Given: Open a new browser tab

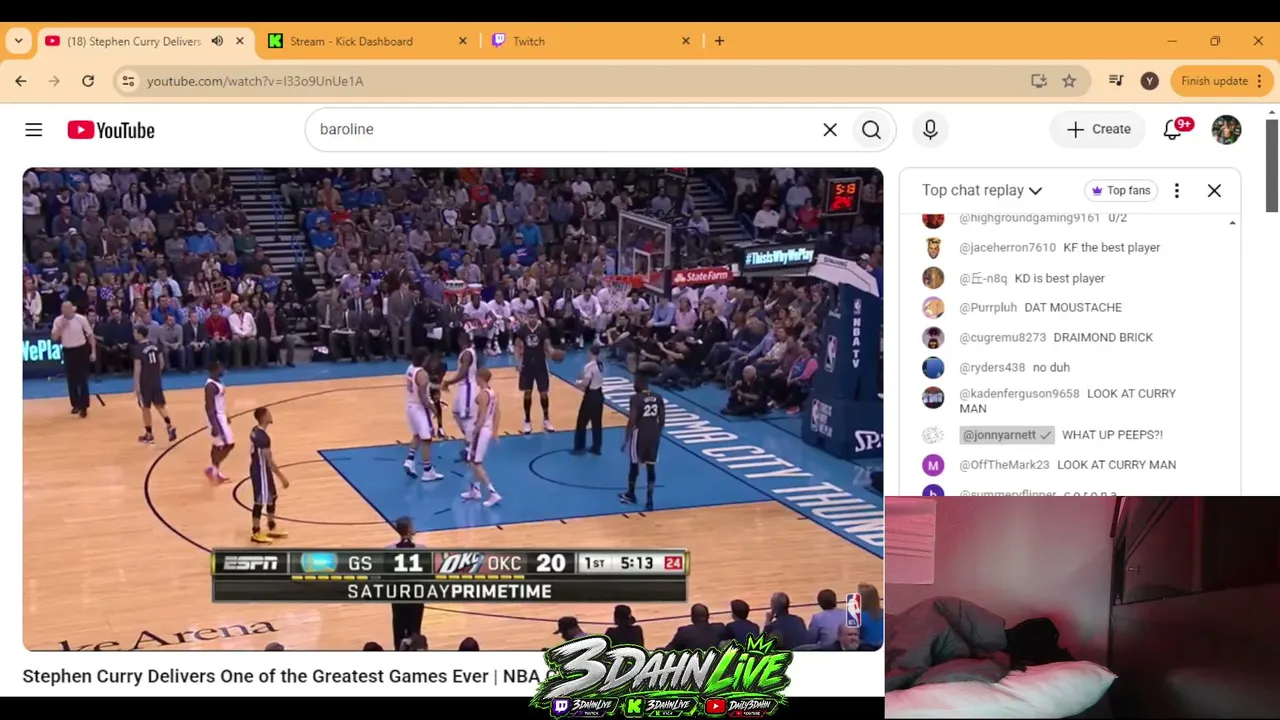Looking at the screenshot, I should 719,41.
